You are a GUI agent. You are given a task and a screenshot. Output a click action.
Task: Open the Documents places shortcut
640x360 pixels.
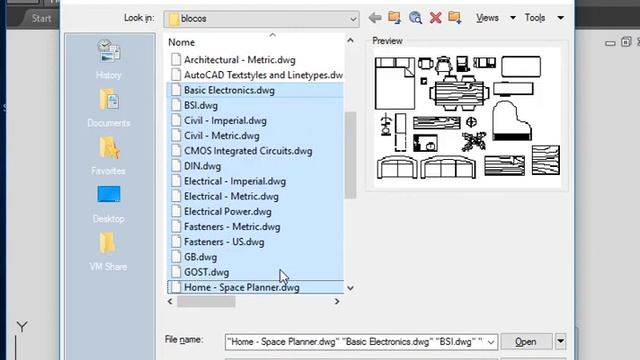(x=109, y=107)
